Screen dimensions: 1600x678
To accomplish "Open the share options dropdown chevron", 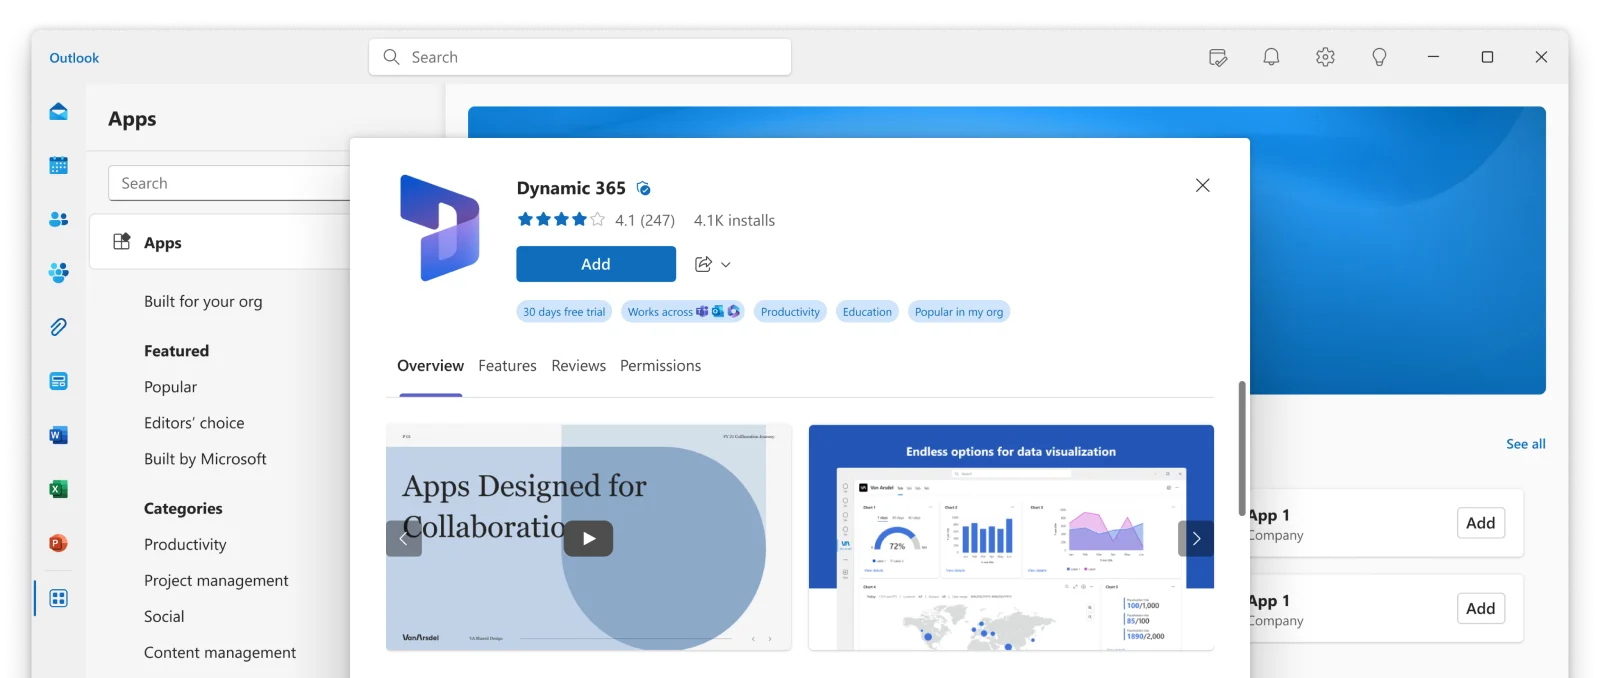I will click(726, 265).
